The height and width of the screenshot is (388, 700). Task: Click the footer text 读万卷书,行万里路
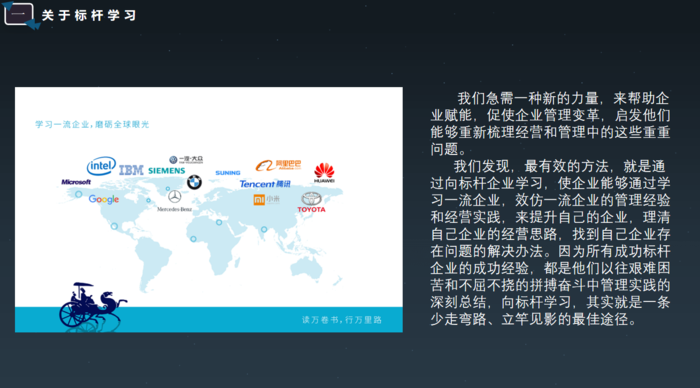[342, 320]
